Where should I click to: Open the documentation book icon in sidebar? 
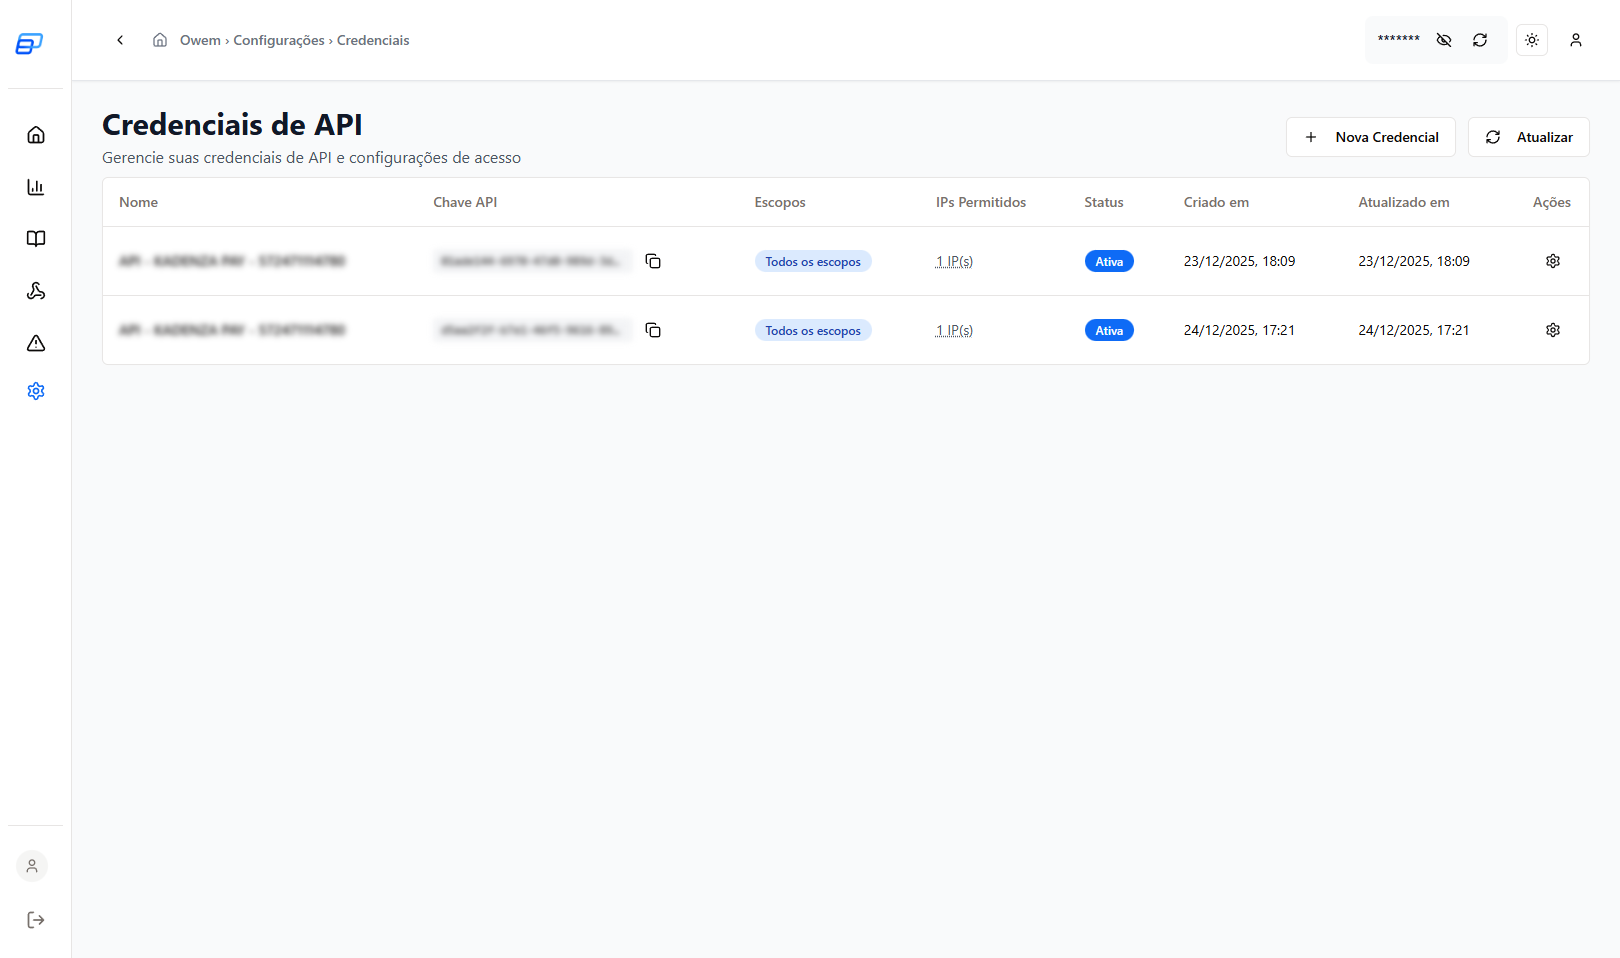point(36,238)
